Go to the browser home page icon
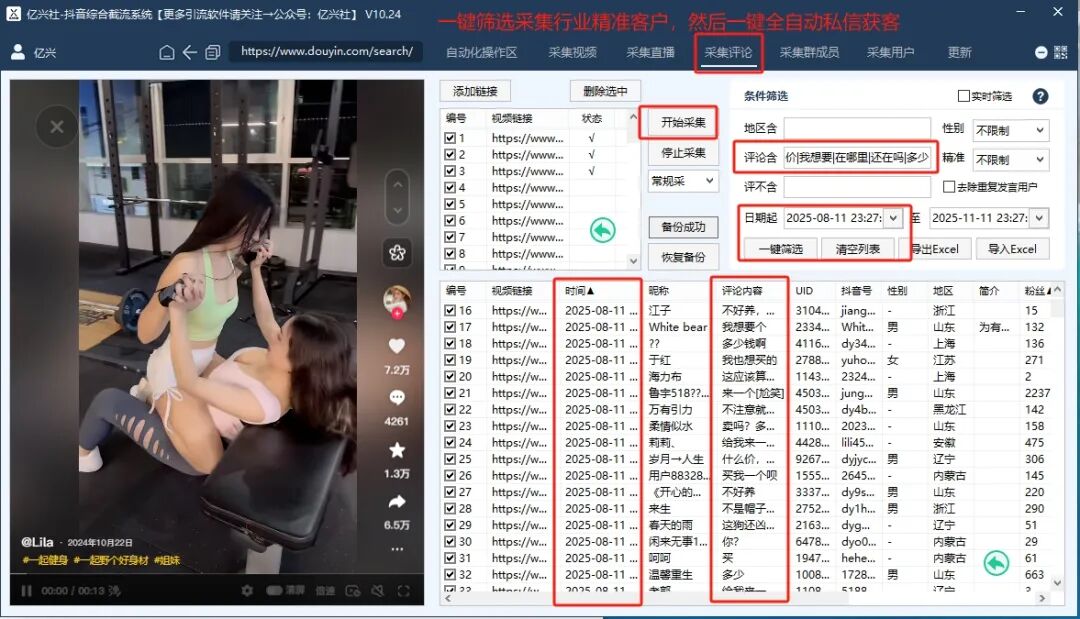This screenshot has height=619, width=1080. pyautogui.click(x=167, y=52)
